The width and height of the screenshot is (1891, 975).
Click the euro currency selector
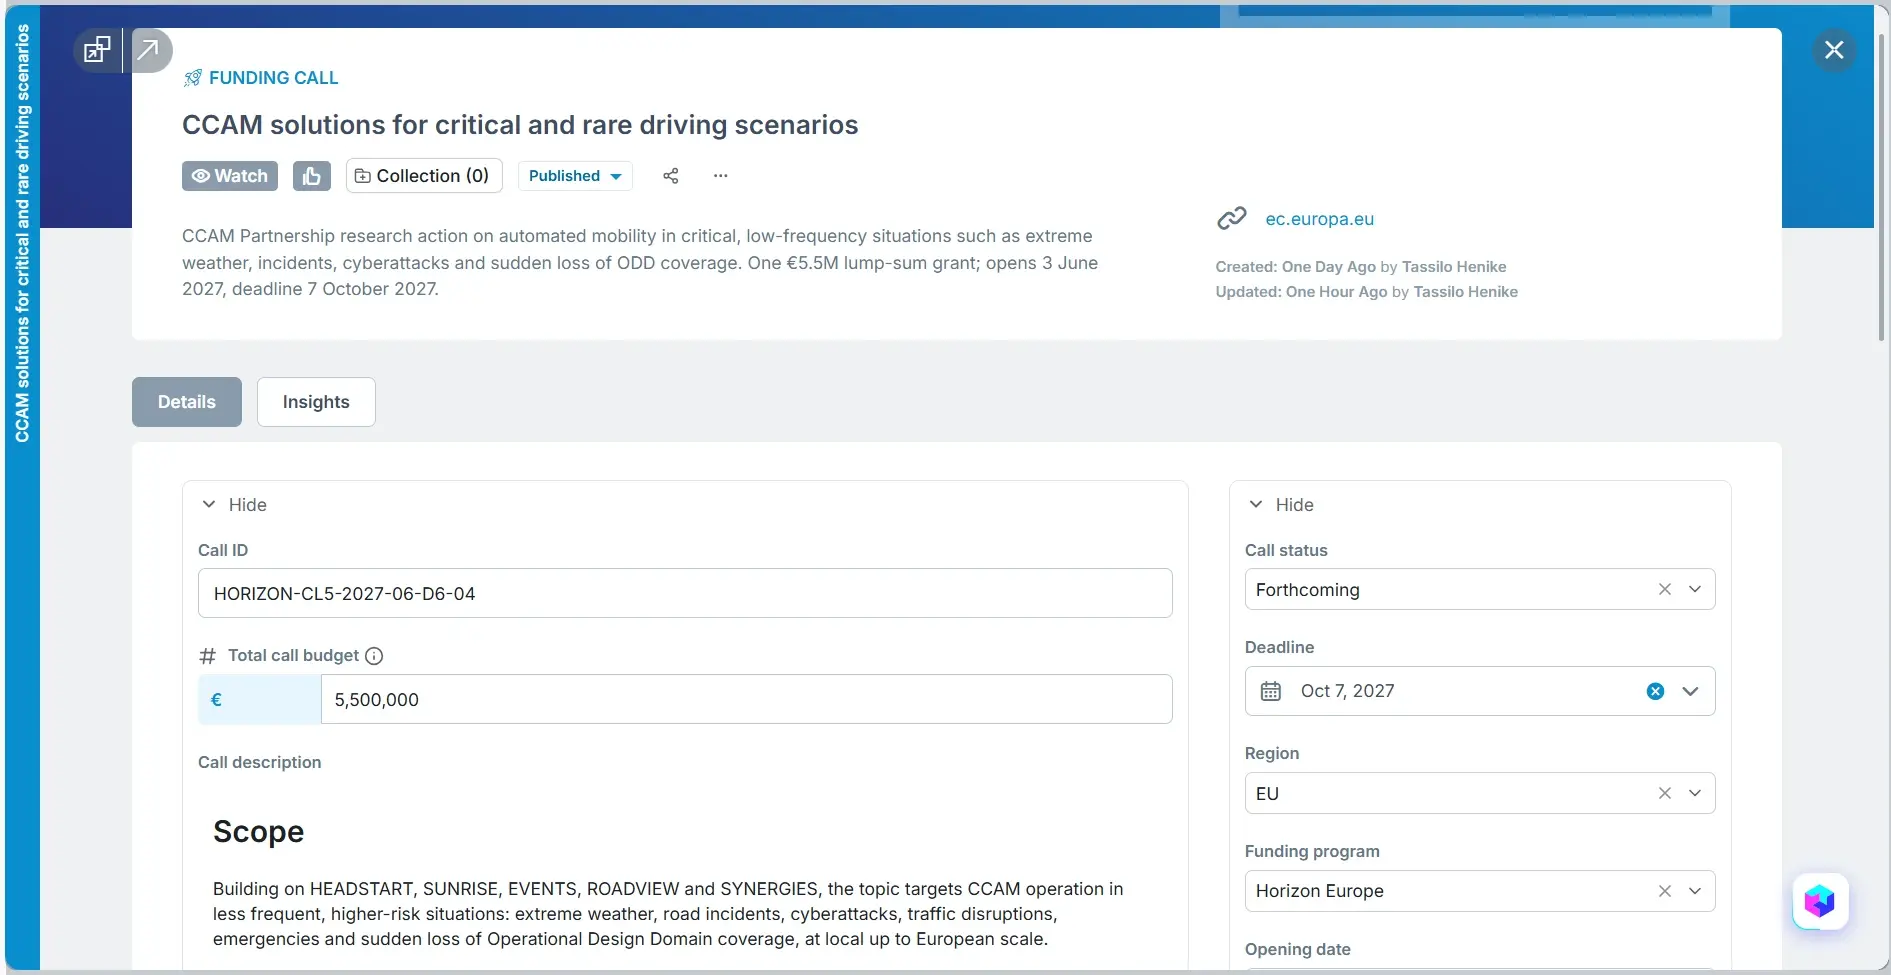260,699
